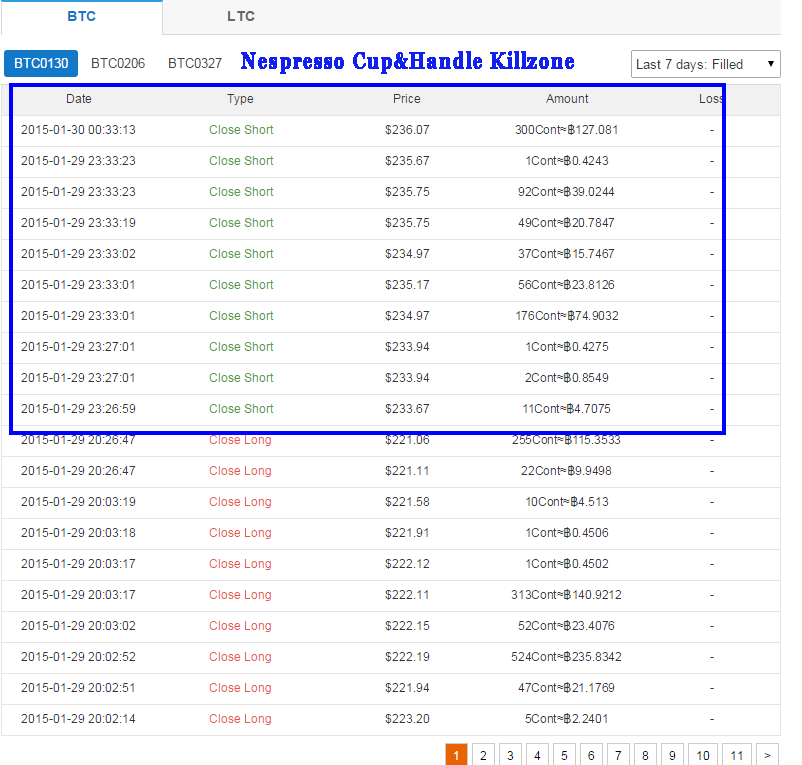The width and height of the screenshot is (802, 765).
Task: Go to page 5 of results
Action: (x=564, y=755)
